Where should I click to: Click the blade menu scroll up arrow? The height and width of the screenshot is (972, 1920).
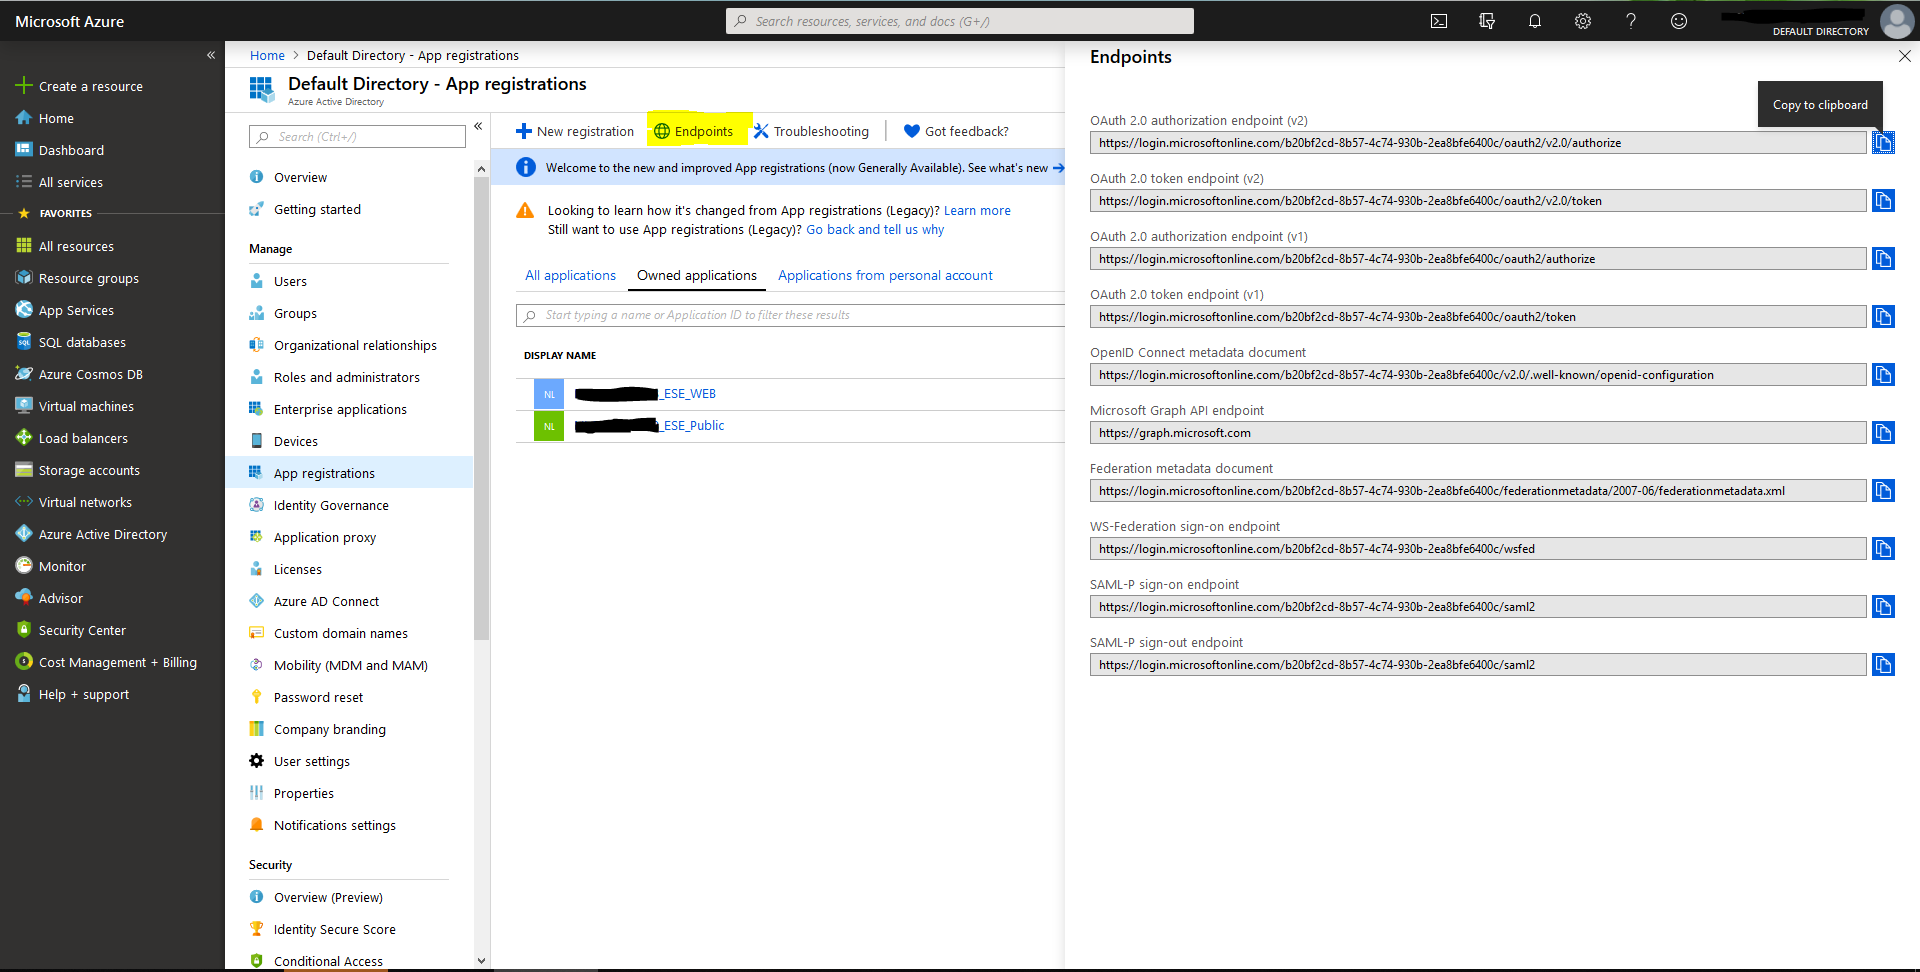click(481, 169)
